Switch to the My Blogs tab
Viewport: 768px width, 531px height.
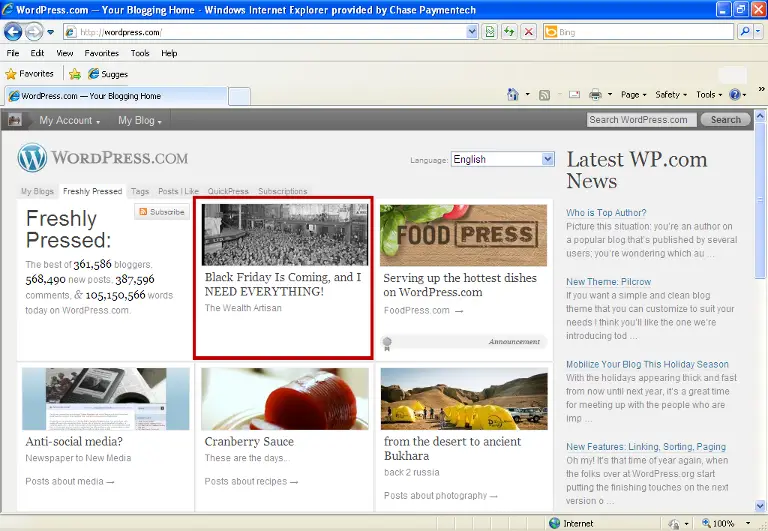tap(37, 191)
